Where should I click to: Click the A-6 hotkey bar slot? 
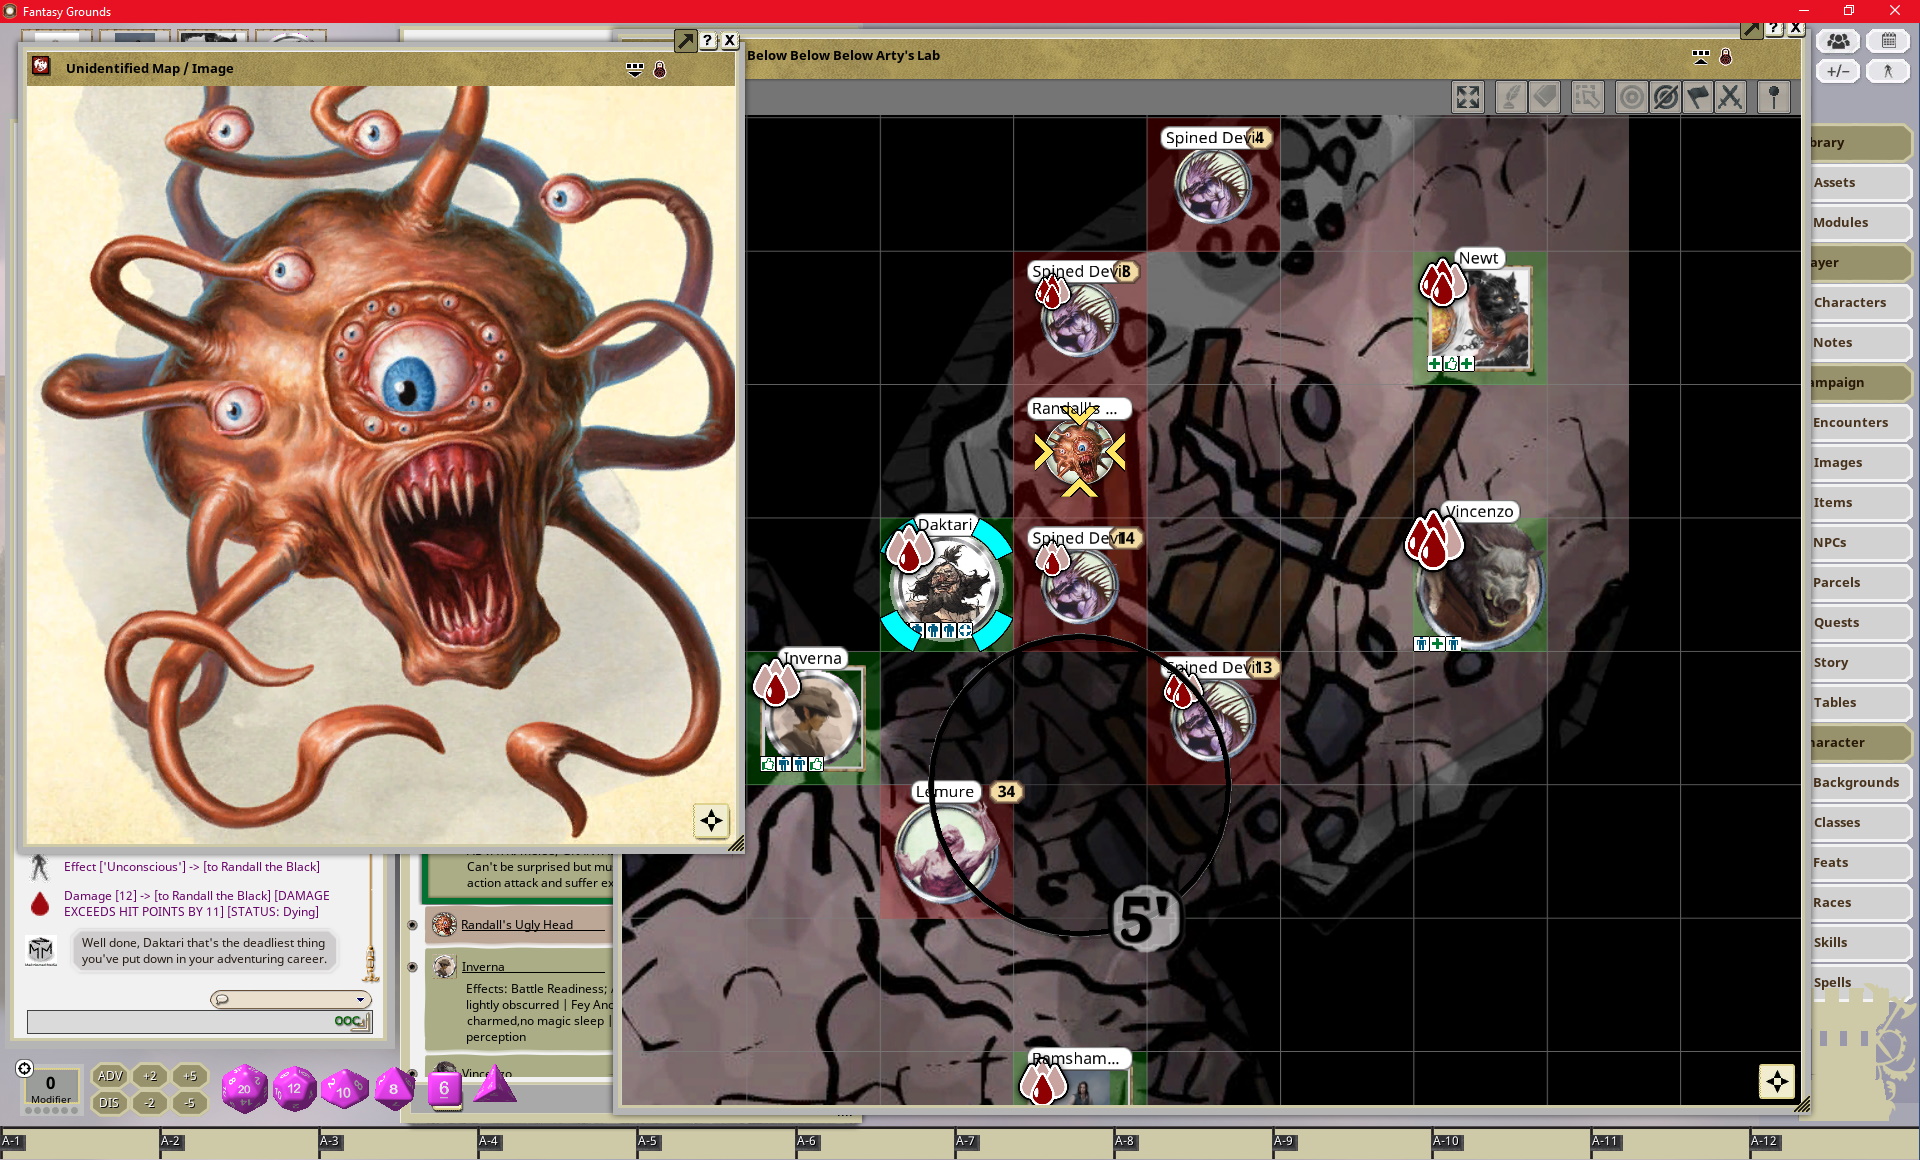pos(874,1144)
